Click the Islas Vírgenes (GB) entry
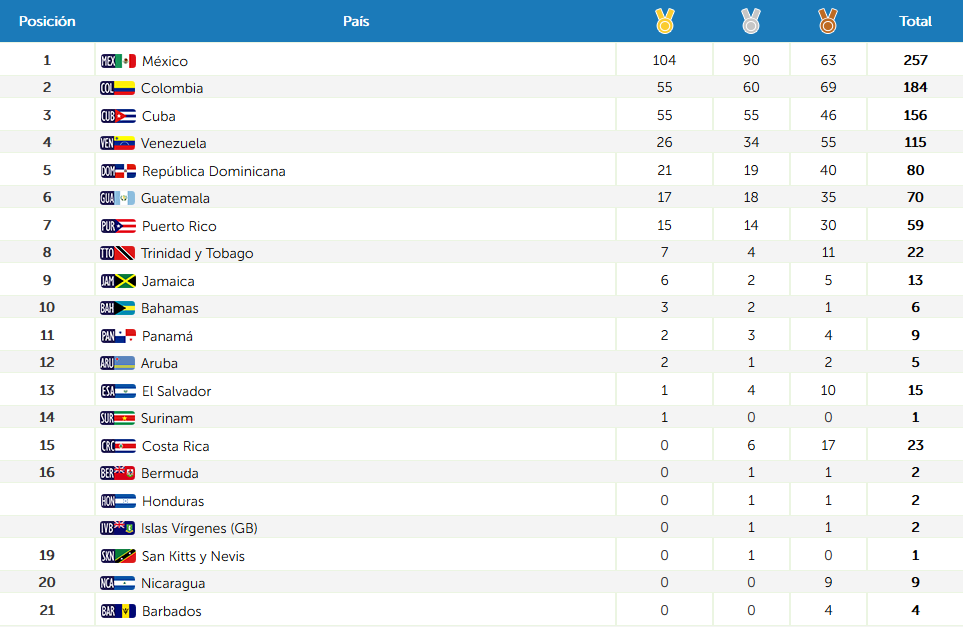 point(199,528)
